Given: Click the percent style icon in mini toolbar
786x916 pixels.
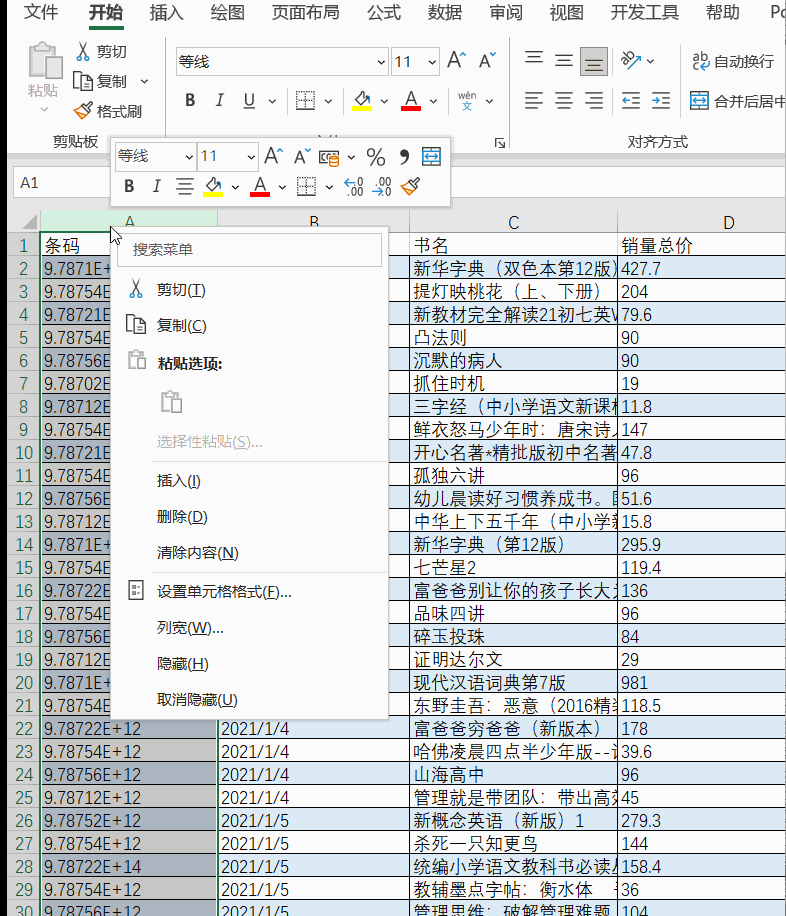Looking at the screenshot, I should tap(376, 157).
